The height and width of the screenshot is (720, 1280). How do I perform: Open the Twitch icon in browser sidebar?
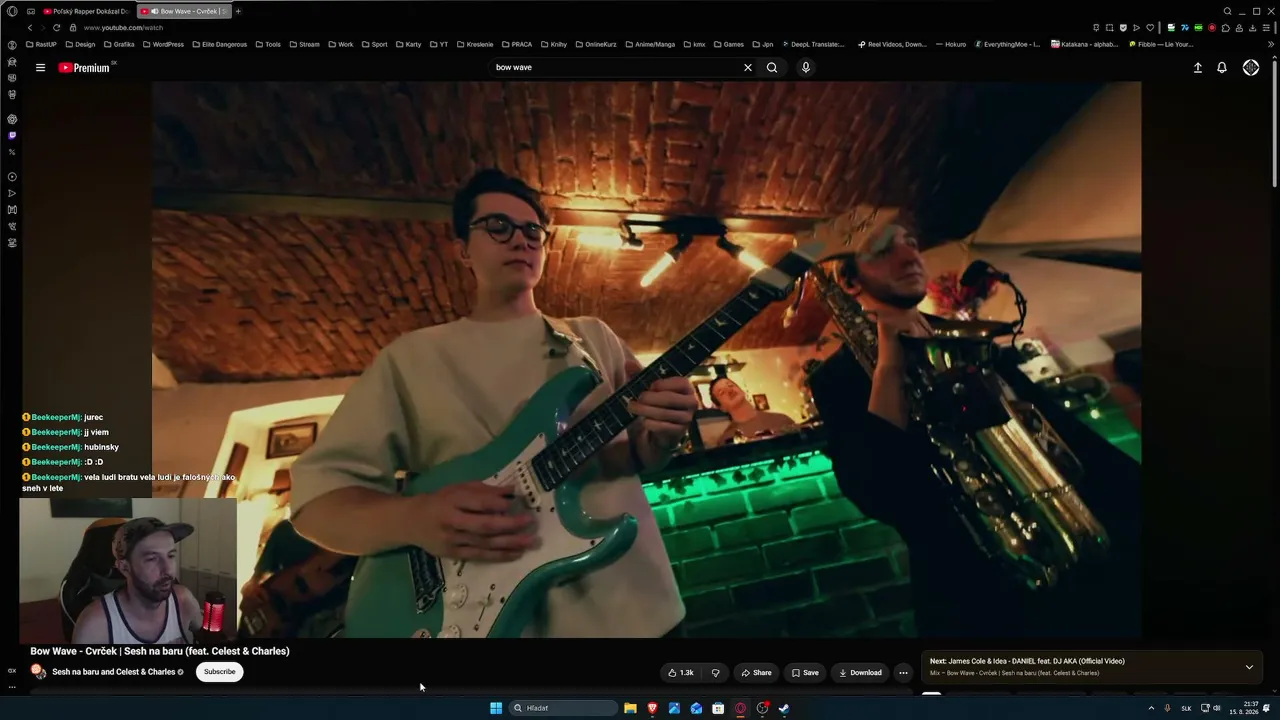point(12,135)
